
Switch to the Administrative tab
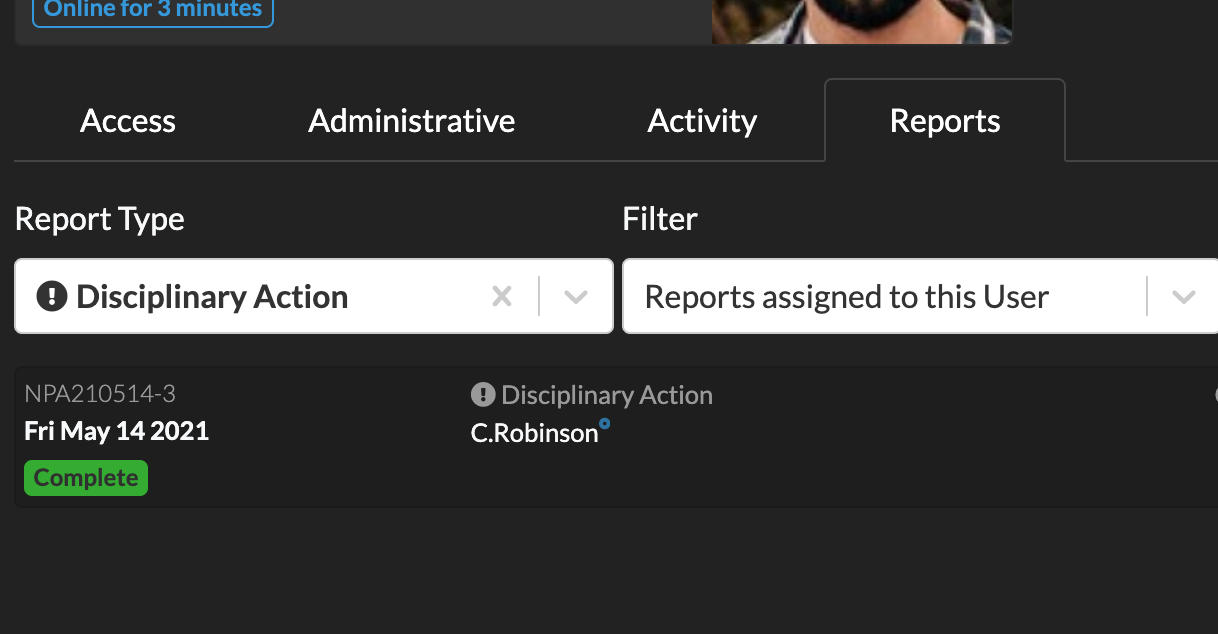point(411,120)
